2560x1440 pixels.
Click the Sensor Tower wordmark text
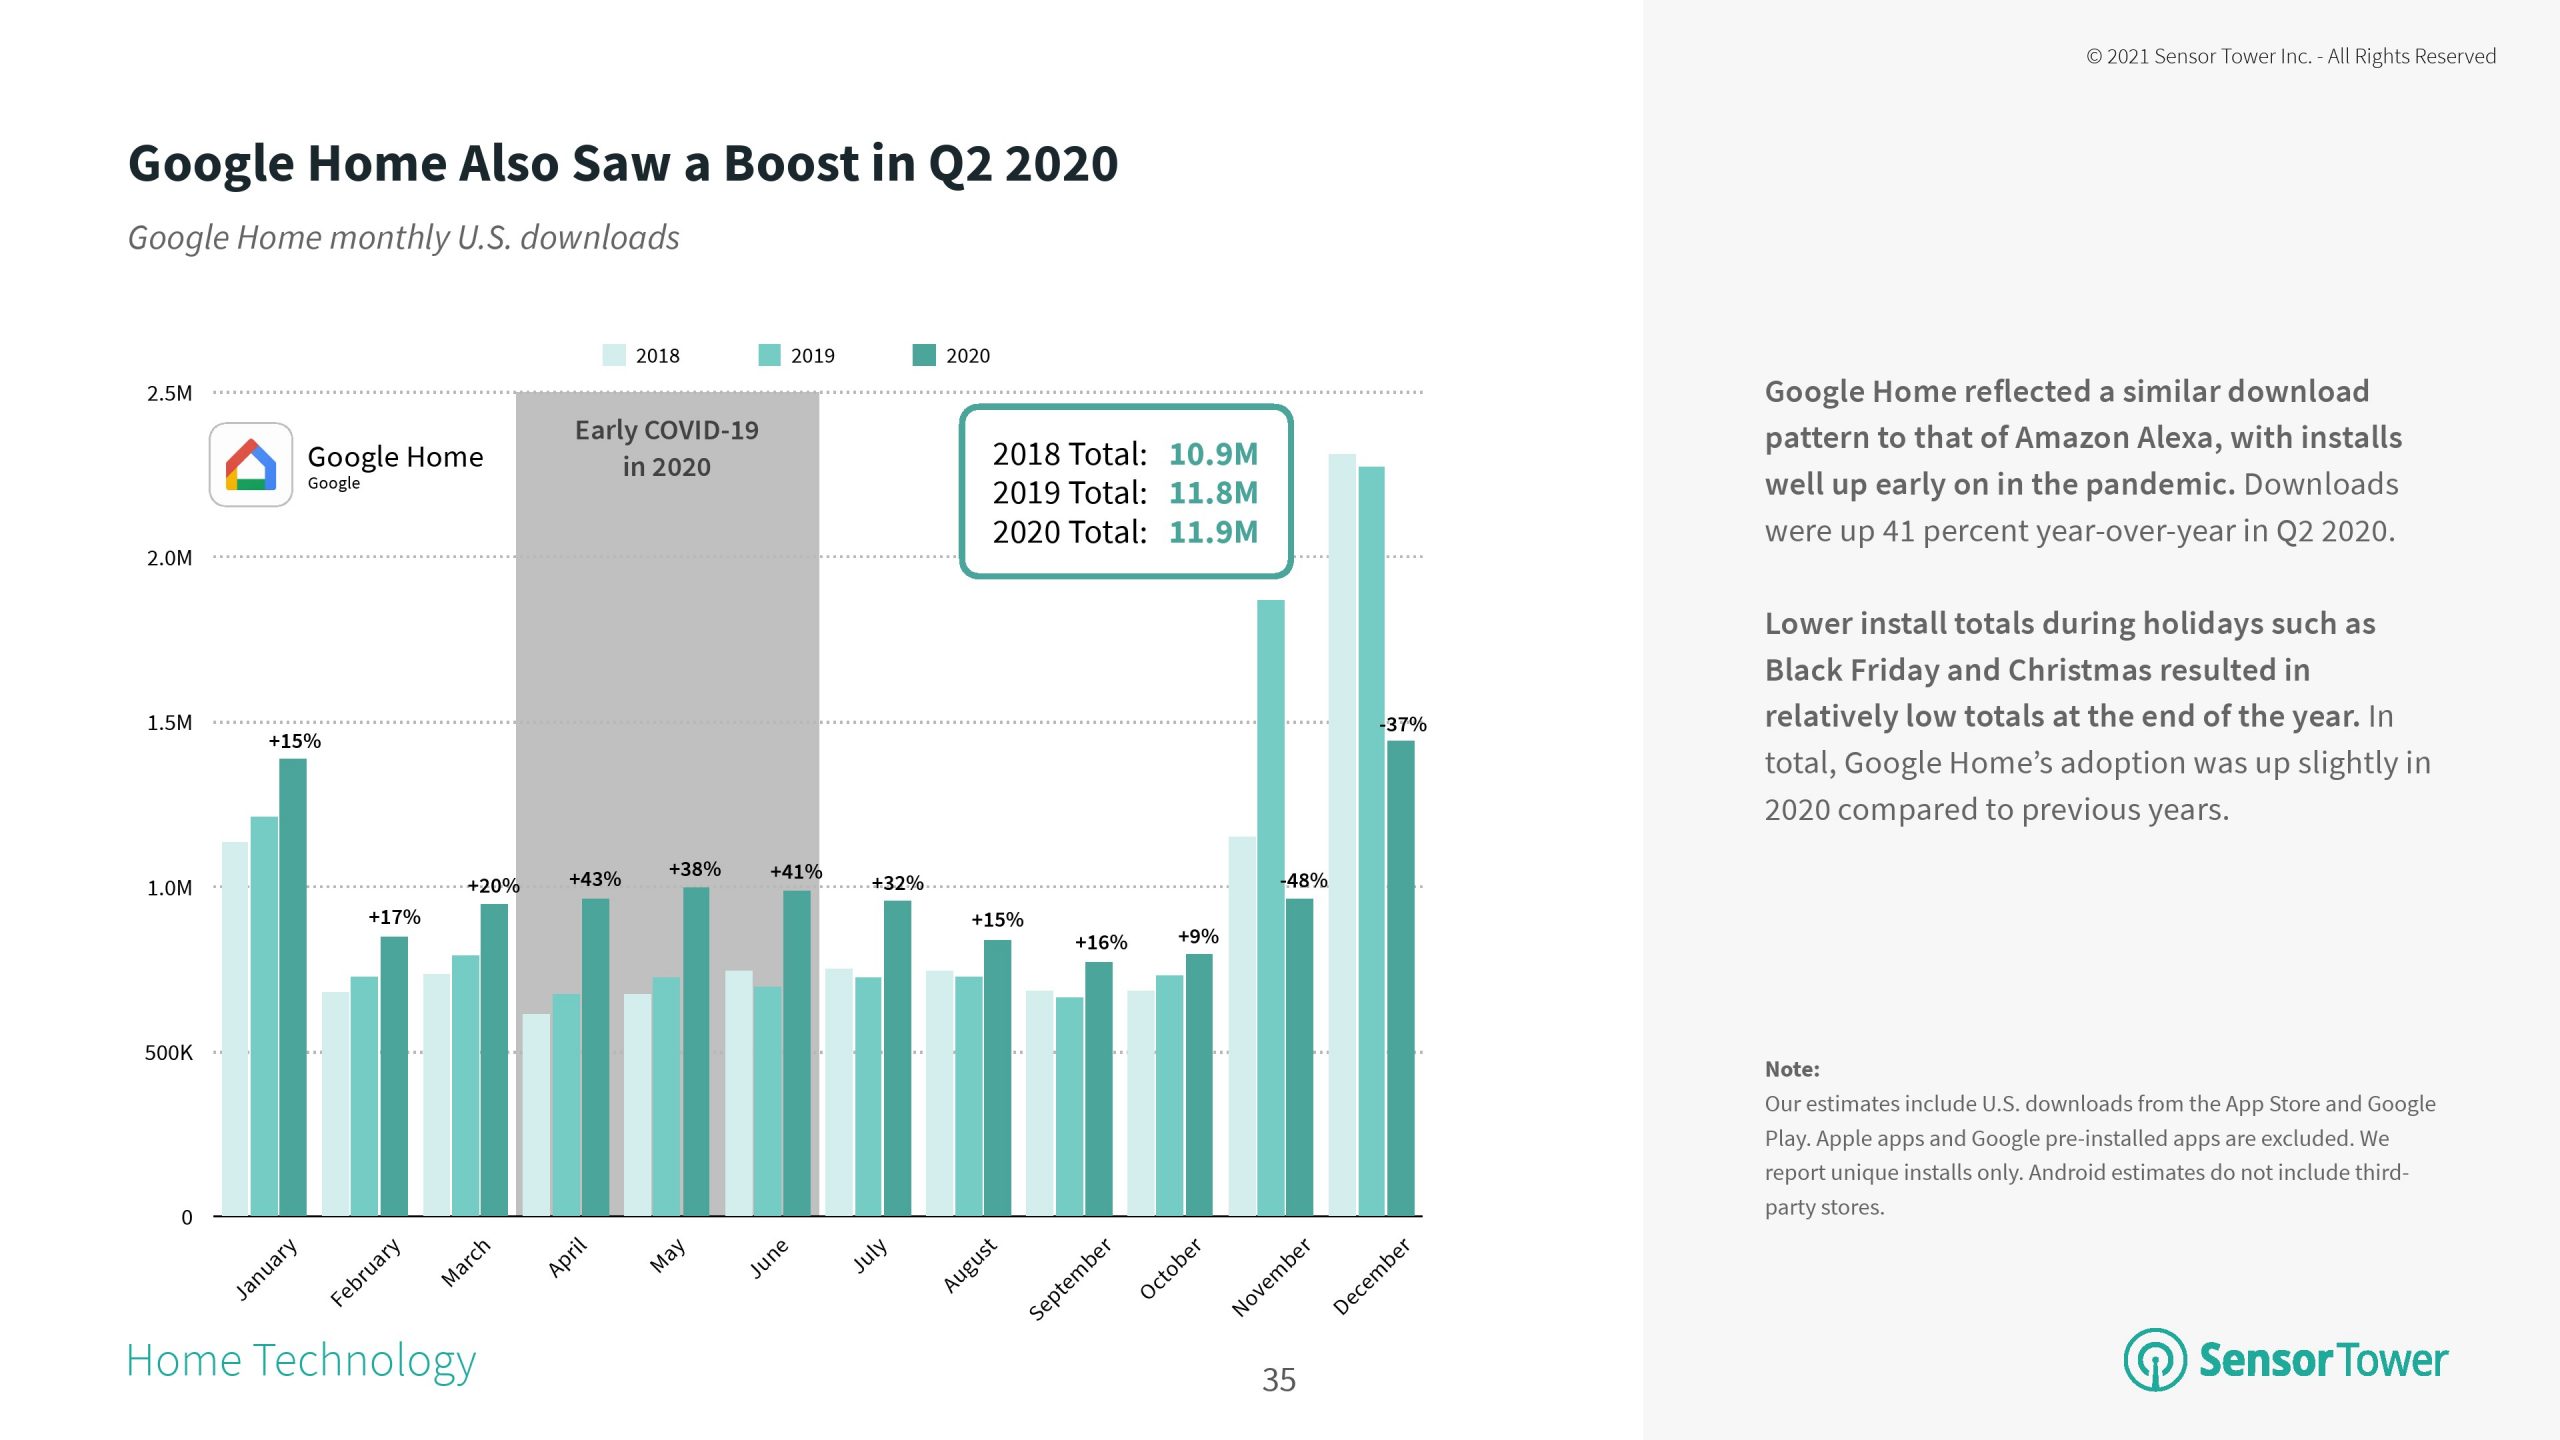click(x=2322, y=1360)
